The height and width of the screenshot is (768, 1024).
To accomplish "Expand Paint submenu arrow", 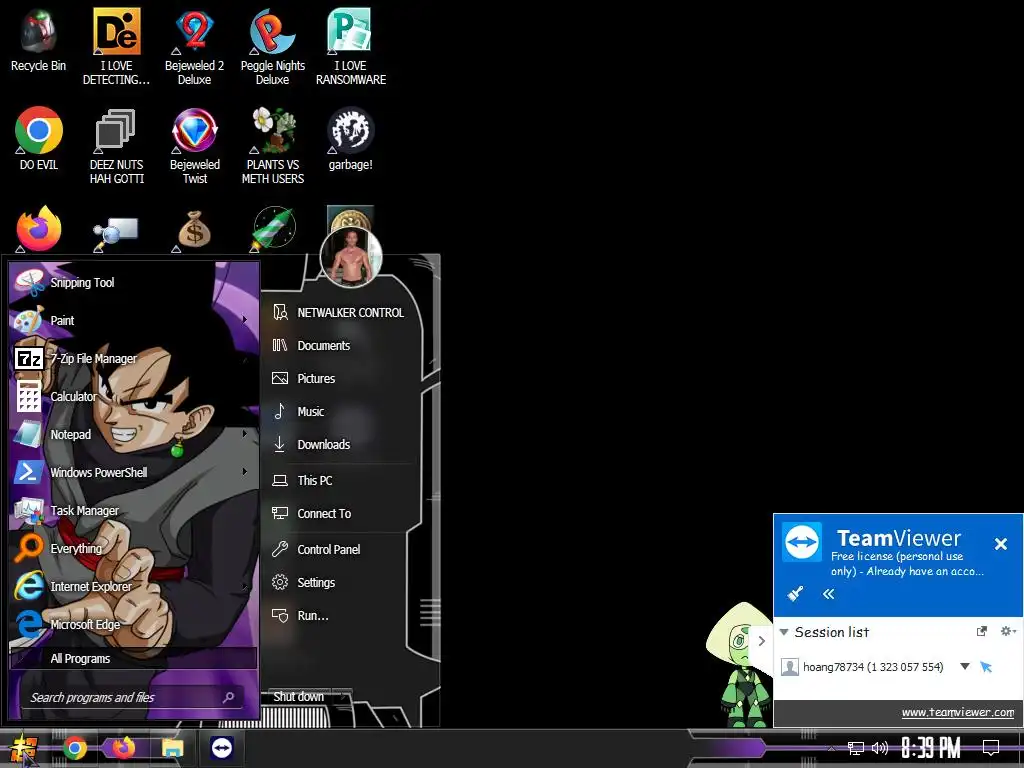I will click(x=245, y=320).
